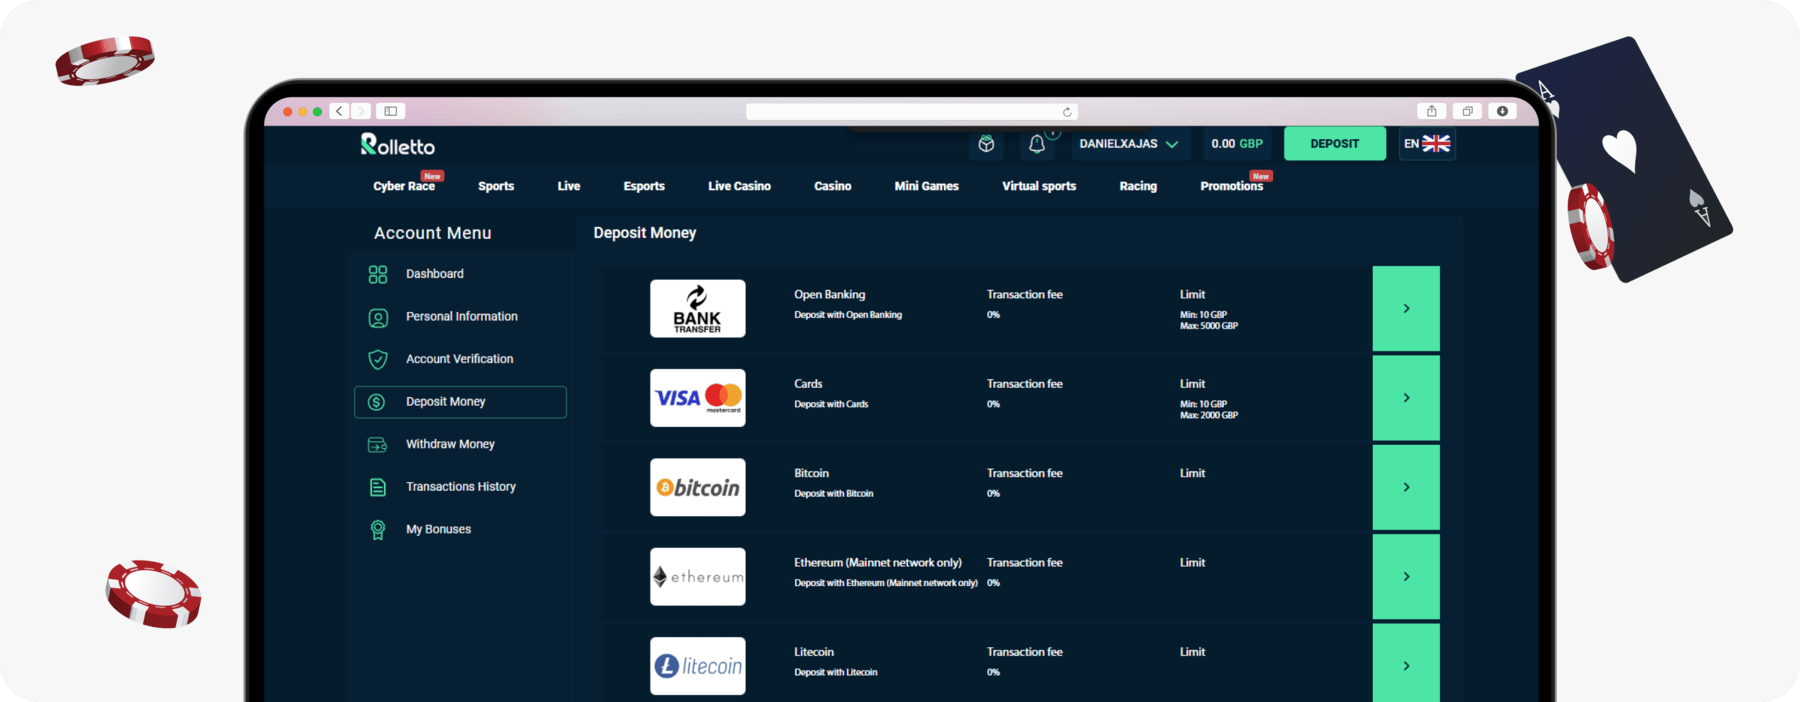The image size is (1800, 702).
Task: Click the Transactions History document icon
Action: point(378,487)
